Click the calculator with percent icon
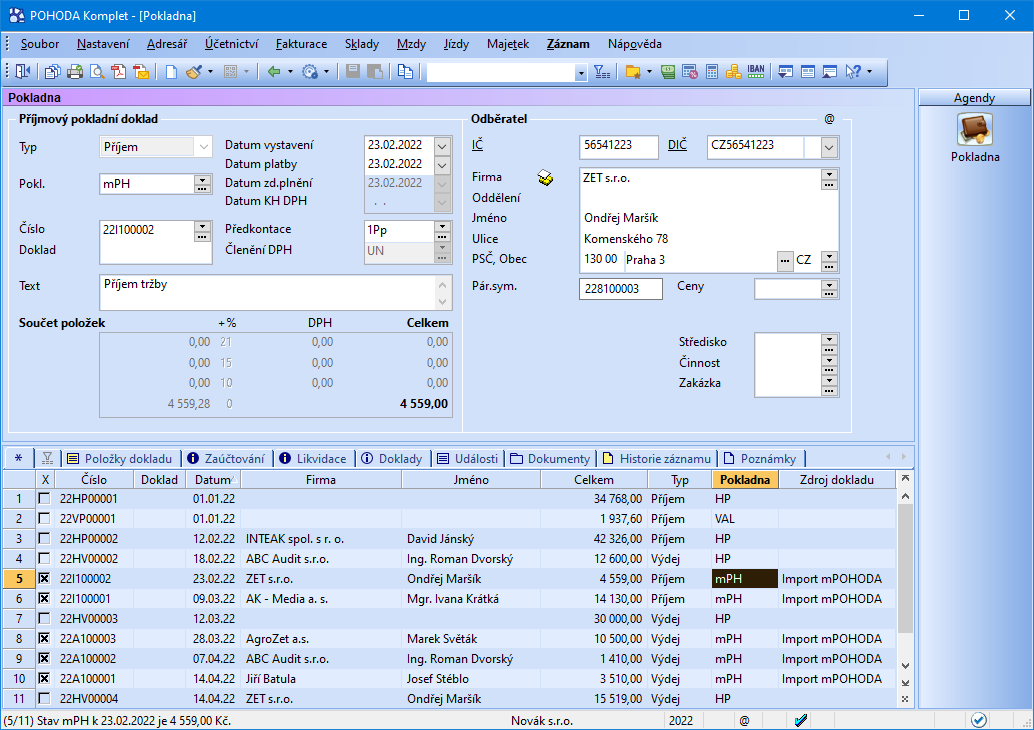The image size is (1034, 730). pos(690,71)
